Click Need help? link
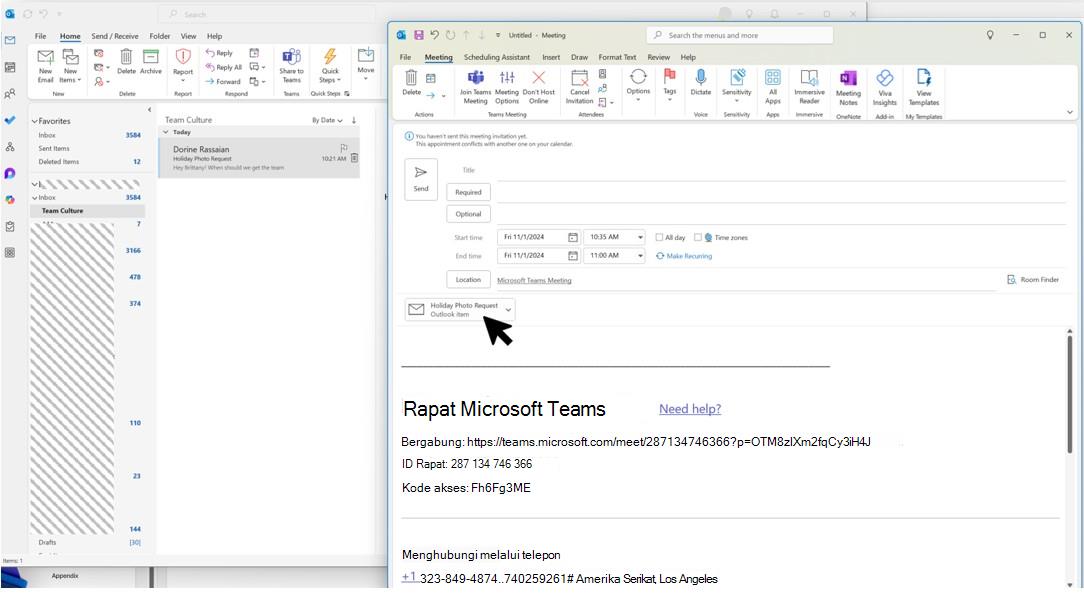 pyautogui.click(x=690, y=409)
